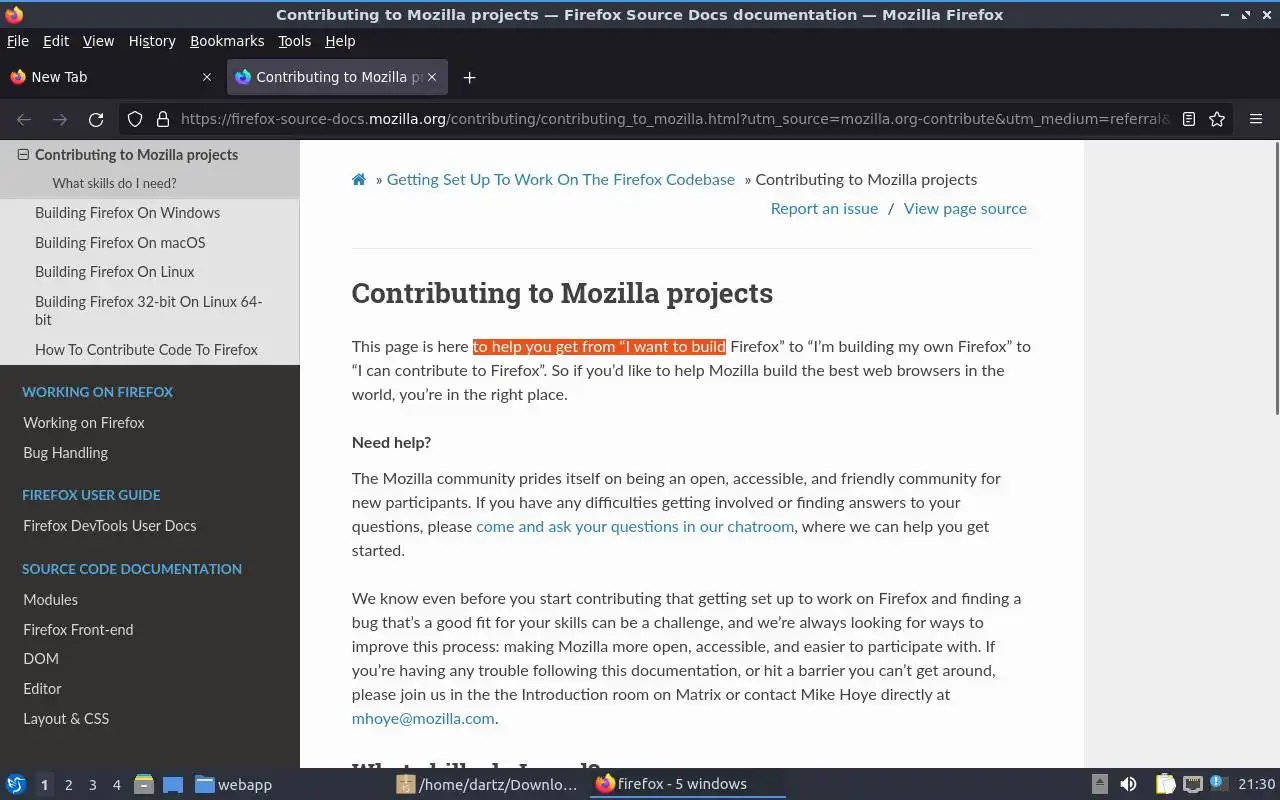This screenshot has height=800, width=1280.
Task: Select the Contributing to Mozilla projects tab
Action: click(x=337, y=77)
